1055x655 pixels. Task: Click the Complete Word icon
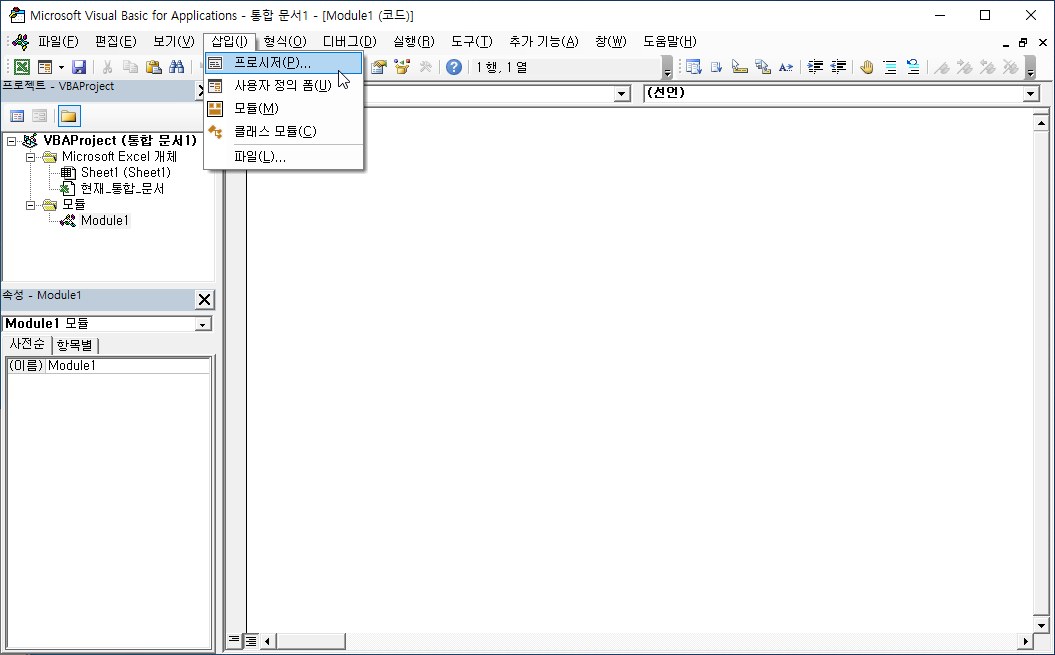click(x=785, y=67)
